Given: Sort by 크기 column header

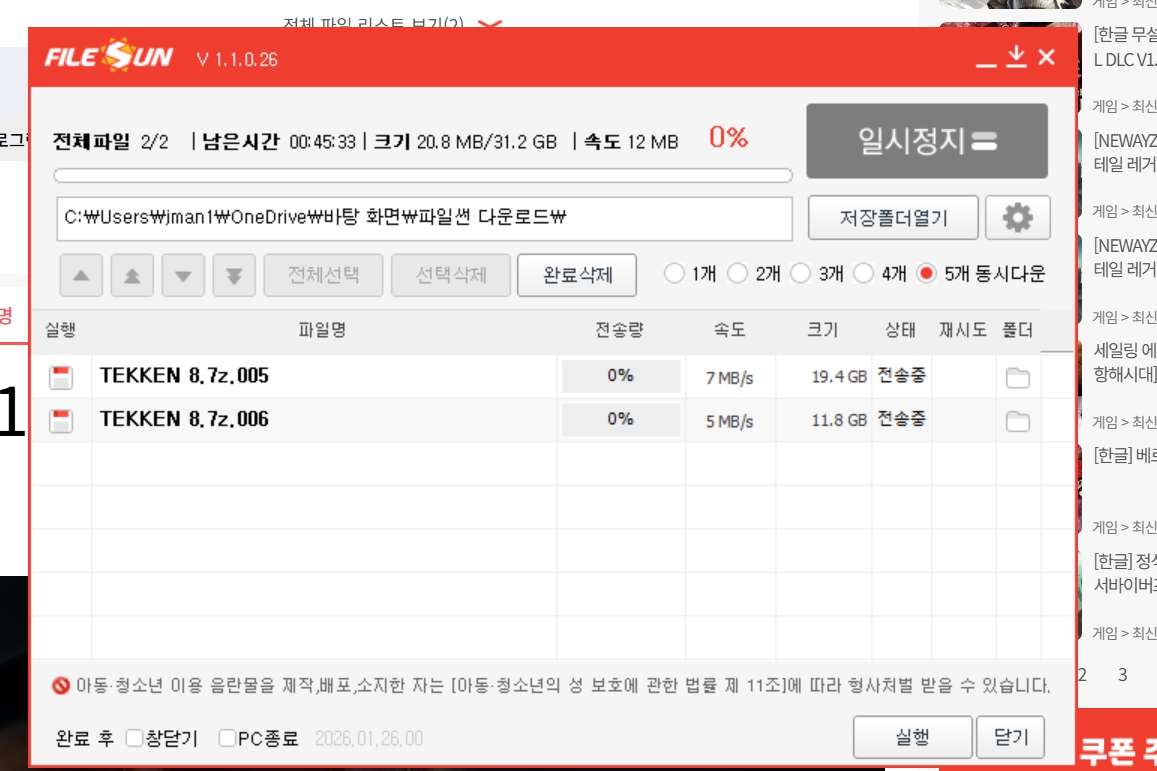Looking at the screenshot, I should [822, 330].
